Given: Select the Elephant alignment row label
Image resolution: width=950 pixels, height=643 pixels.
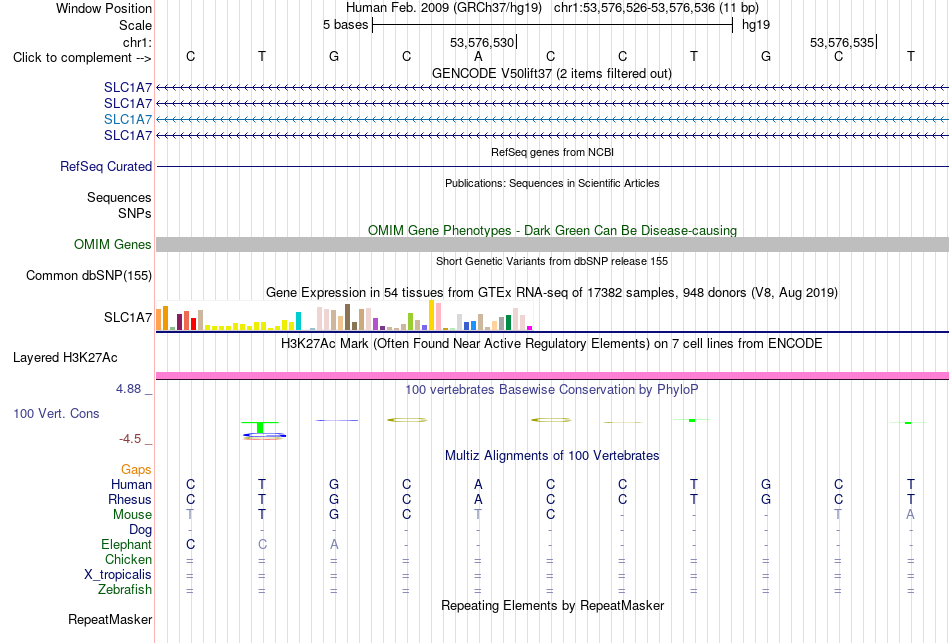Looking at the screenshot, I should point(126,544).
